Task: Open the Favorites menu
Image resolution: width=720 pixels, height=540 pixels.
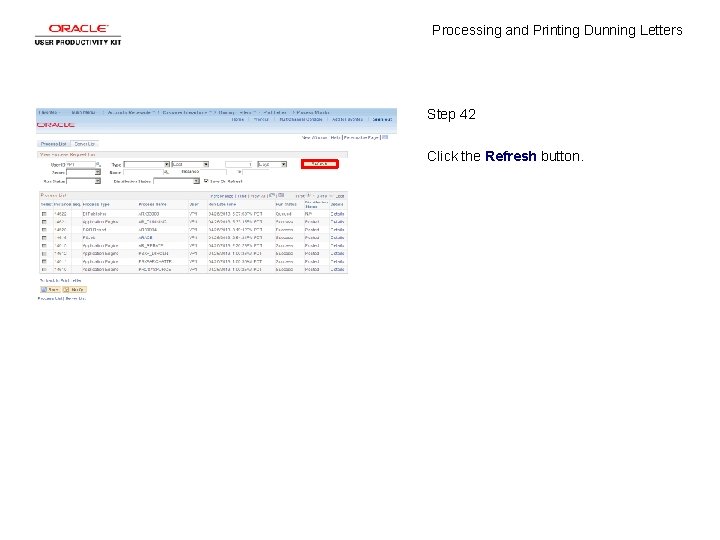Action: [48, 112]
